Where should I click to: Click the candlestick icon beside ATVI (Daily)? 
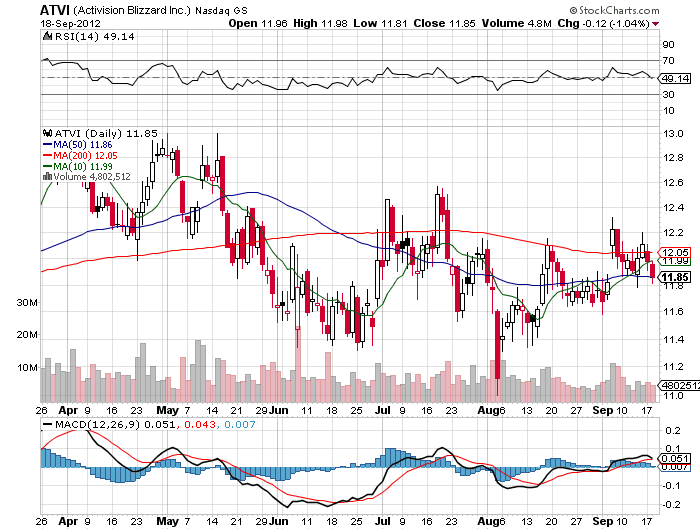[47, 133]
